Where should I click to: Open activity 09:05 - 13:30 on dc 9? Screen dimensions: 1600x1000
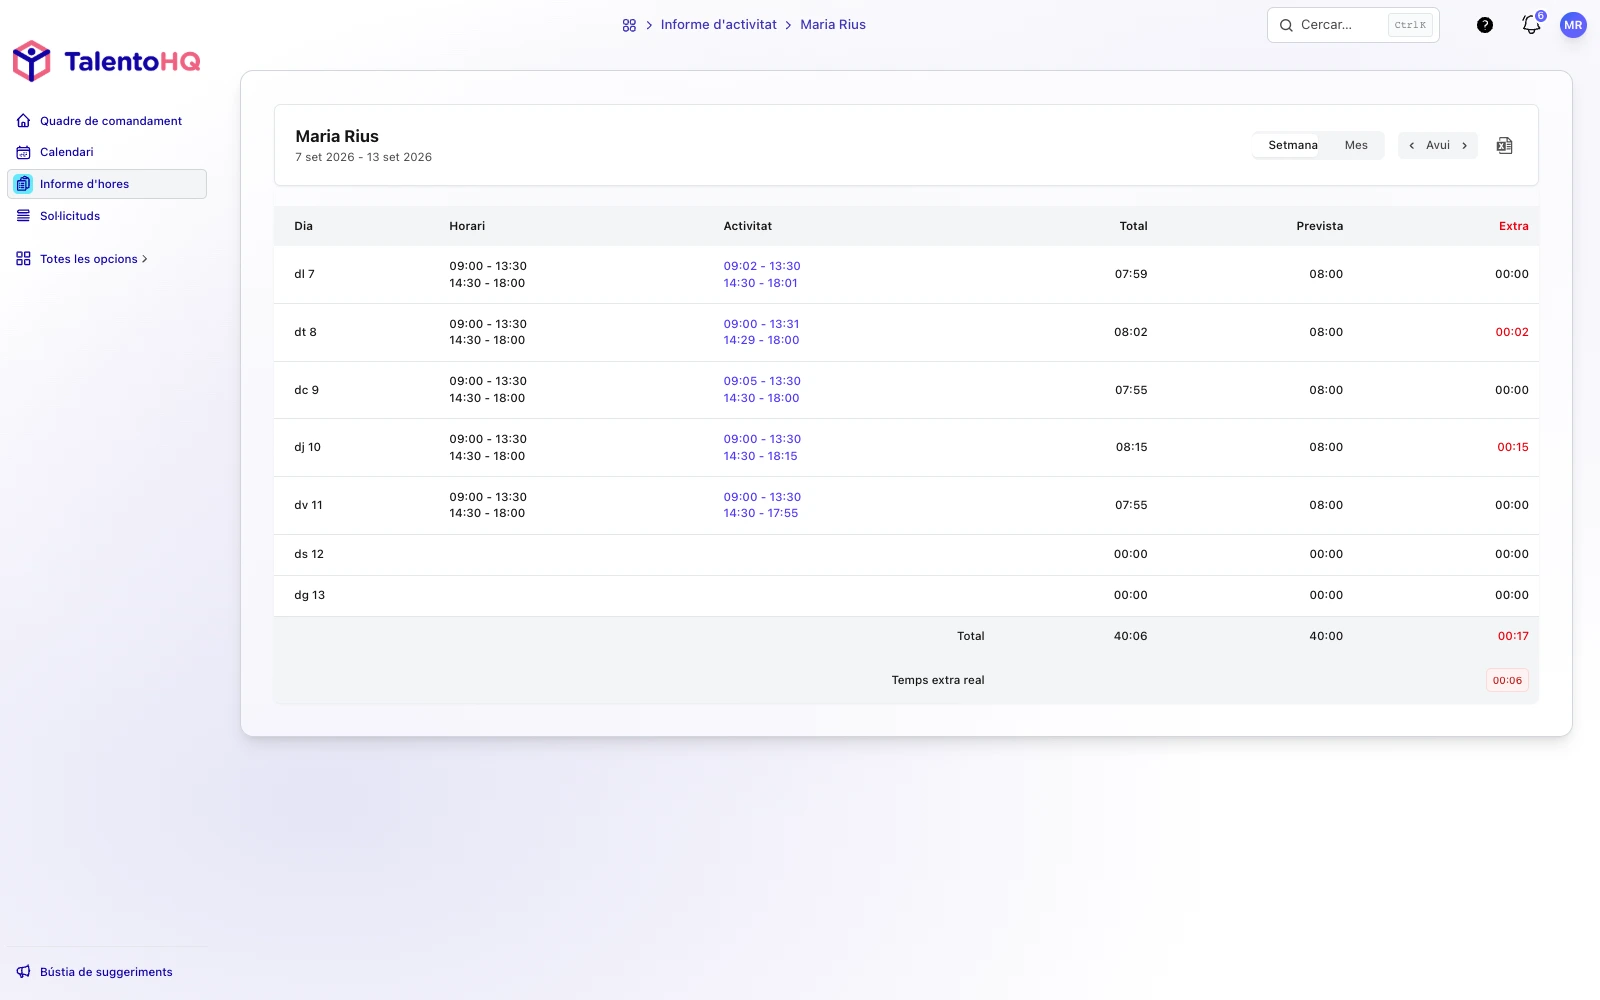[762, 381]
